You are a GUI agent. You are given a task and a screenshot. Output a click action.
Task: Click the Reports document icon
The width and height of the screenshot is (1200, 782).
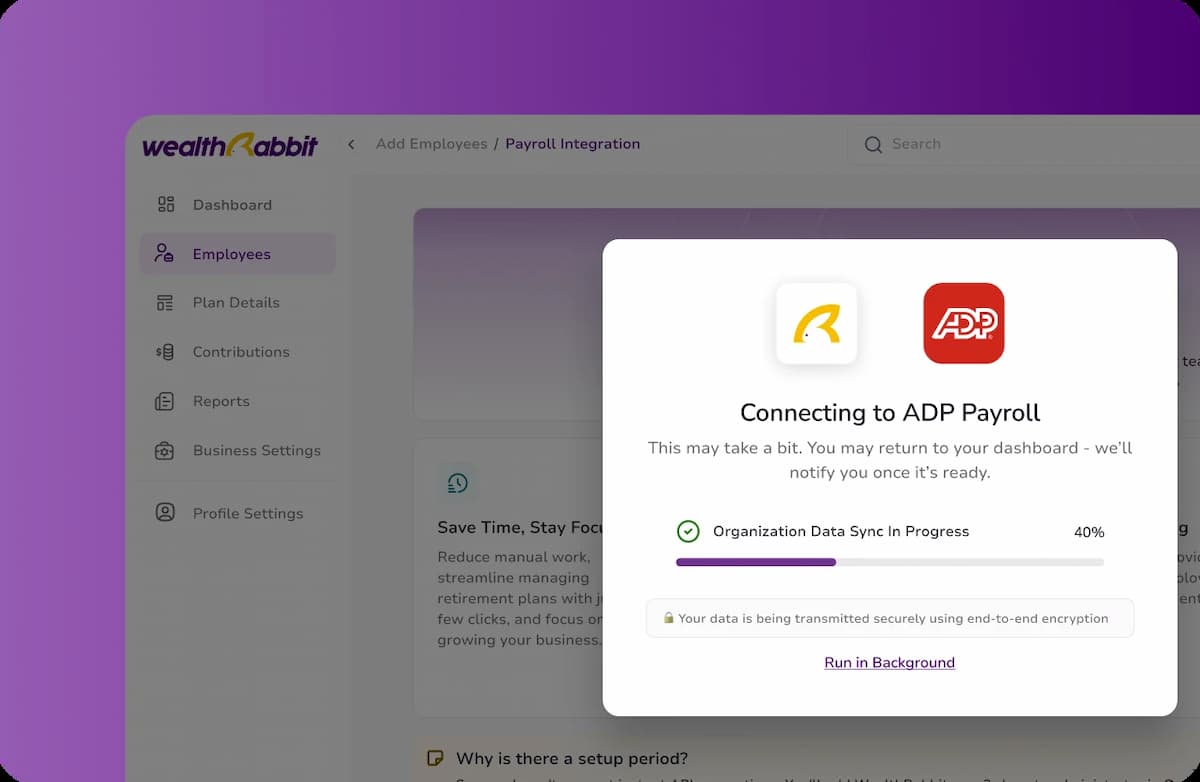(165, 401)
